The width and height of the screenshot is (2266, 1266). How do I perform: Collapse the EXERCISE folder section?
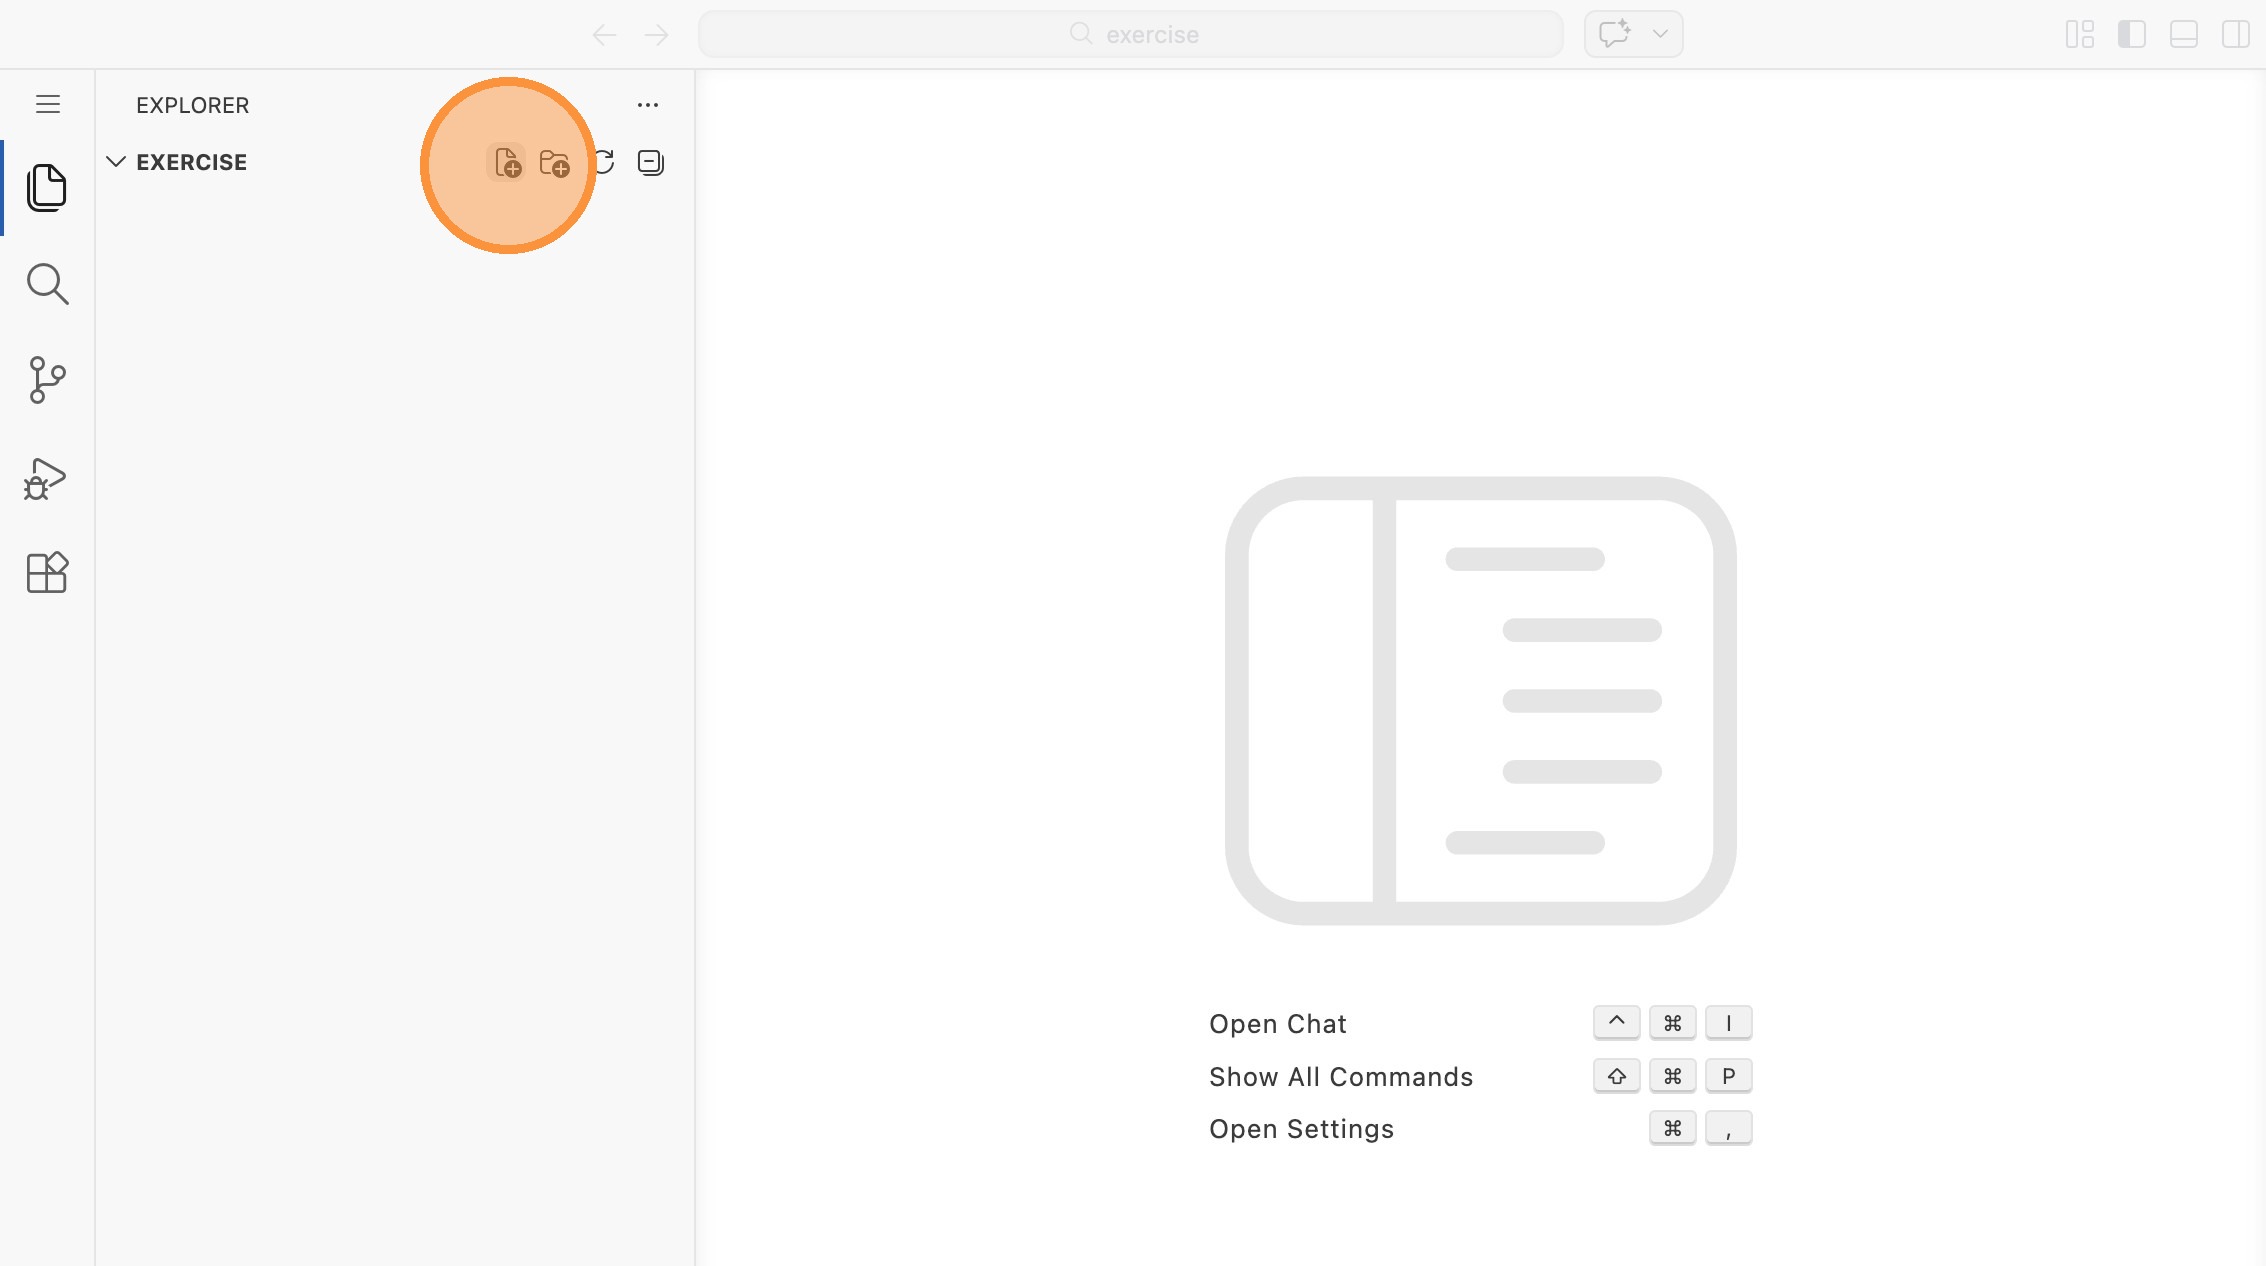point(116,162)
